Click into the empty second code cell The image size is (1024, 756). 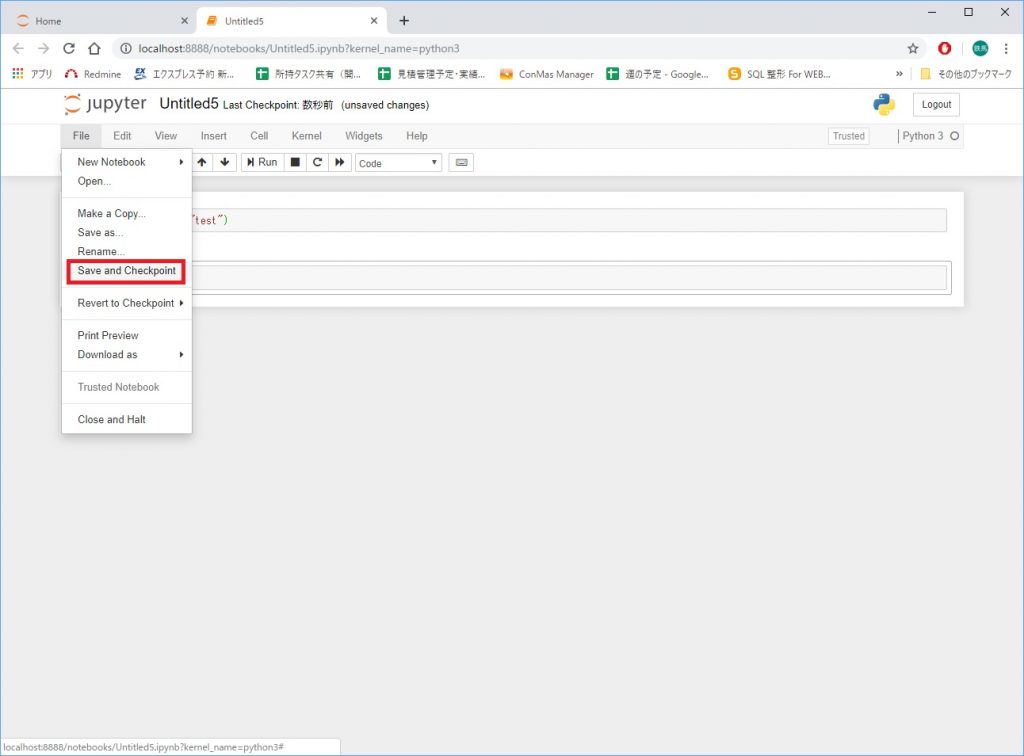tap(568, 277)
